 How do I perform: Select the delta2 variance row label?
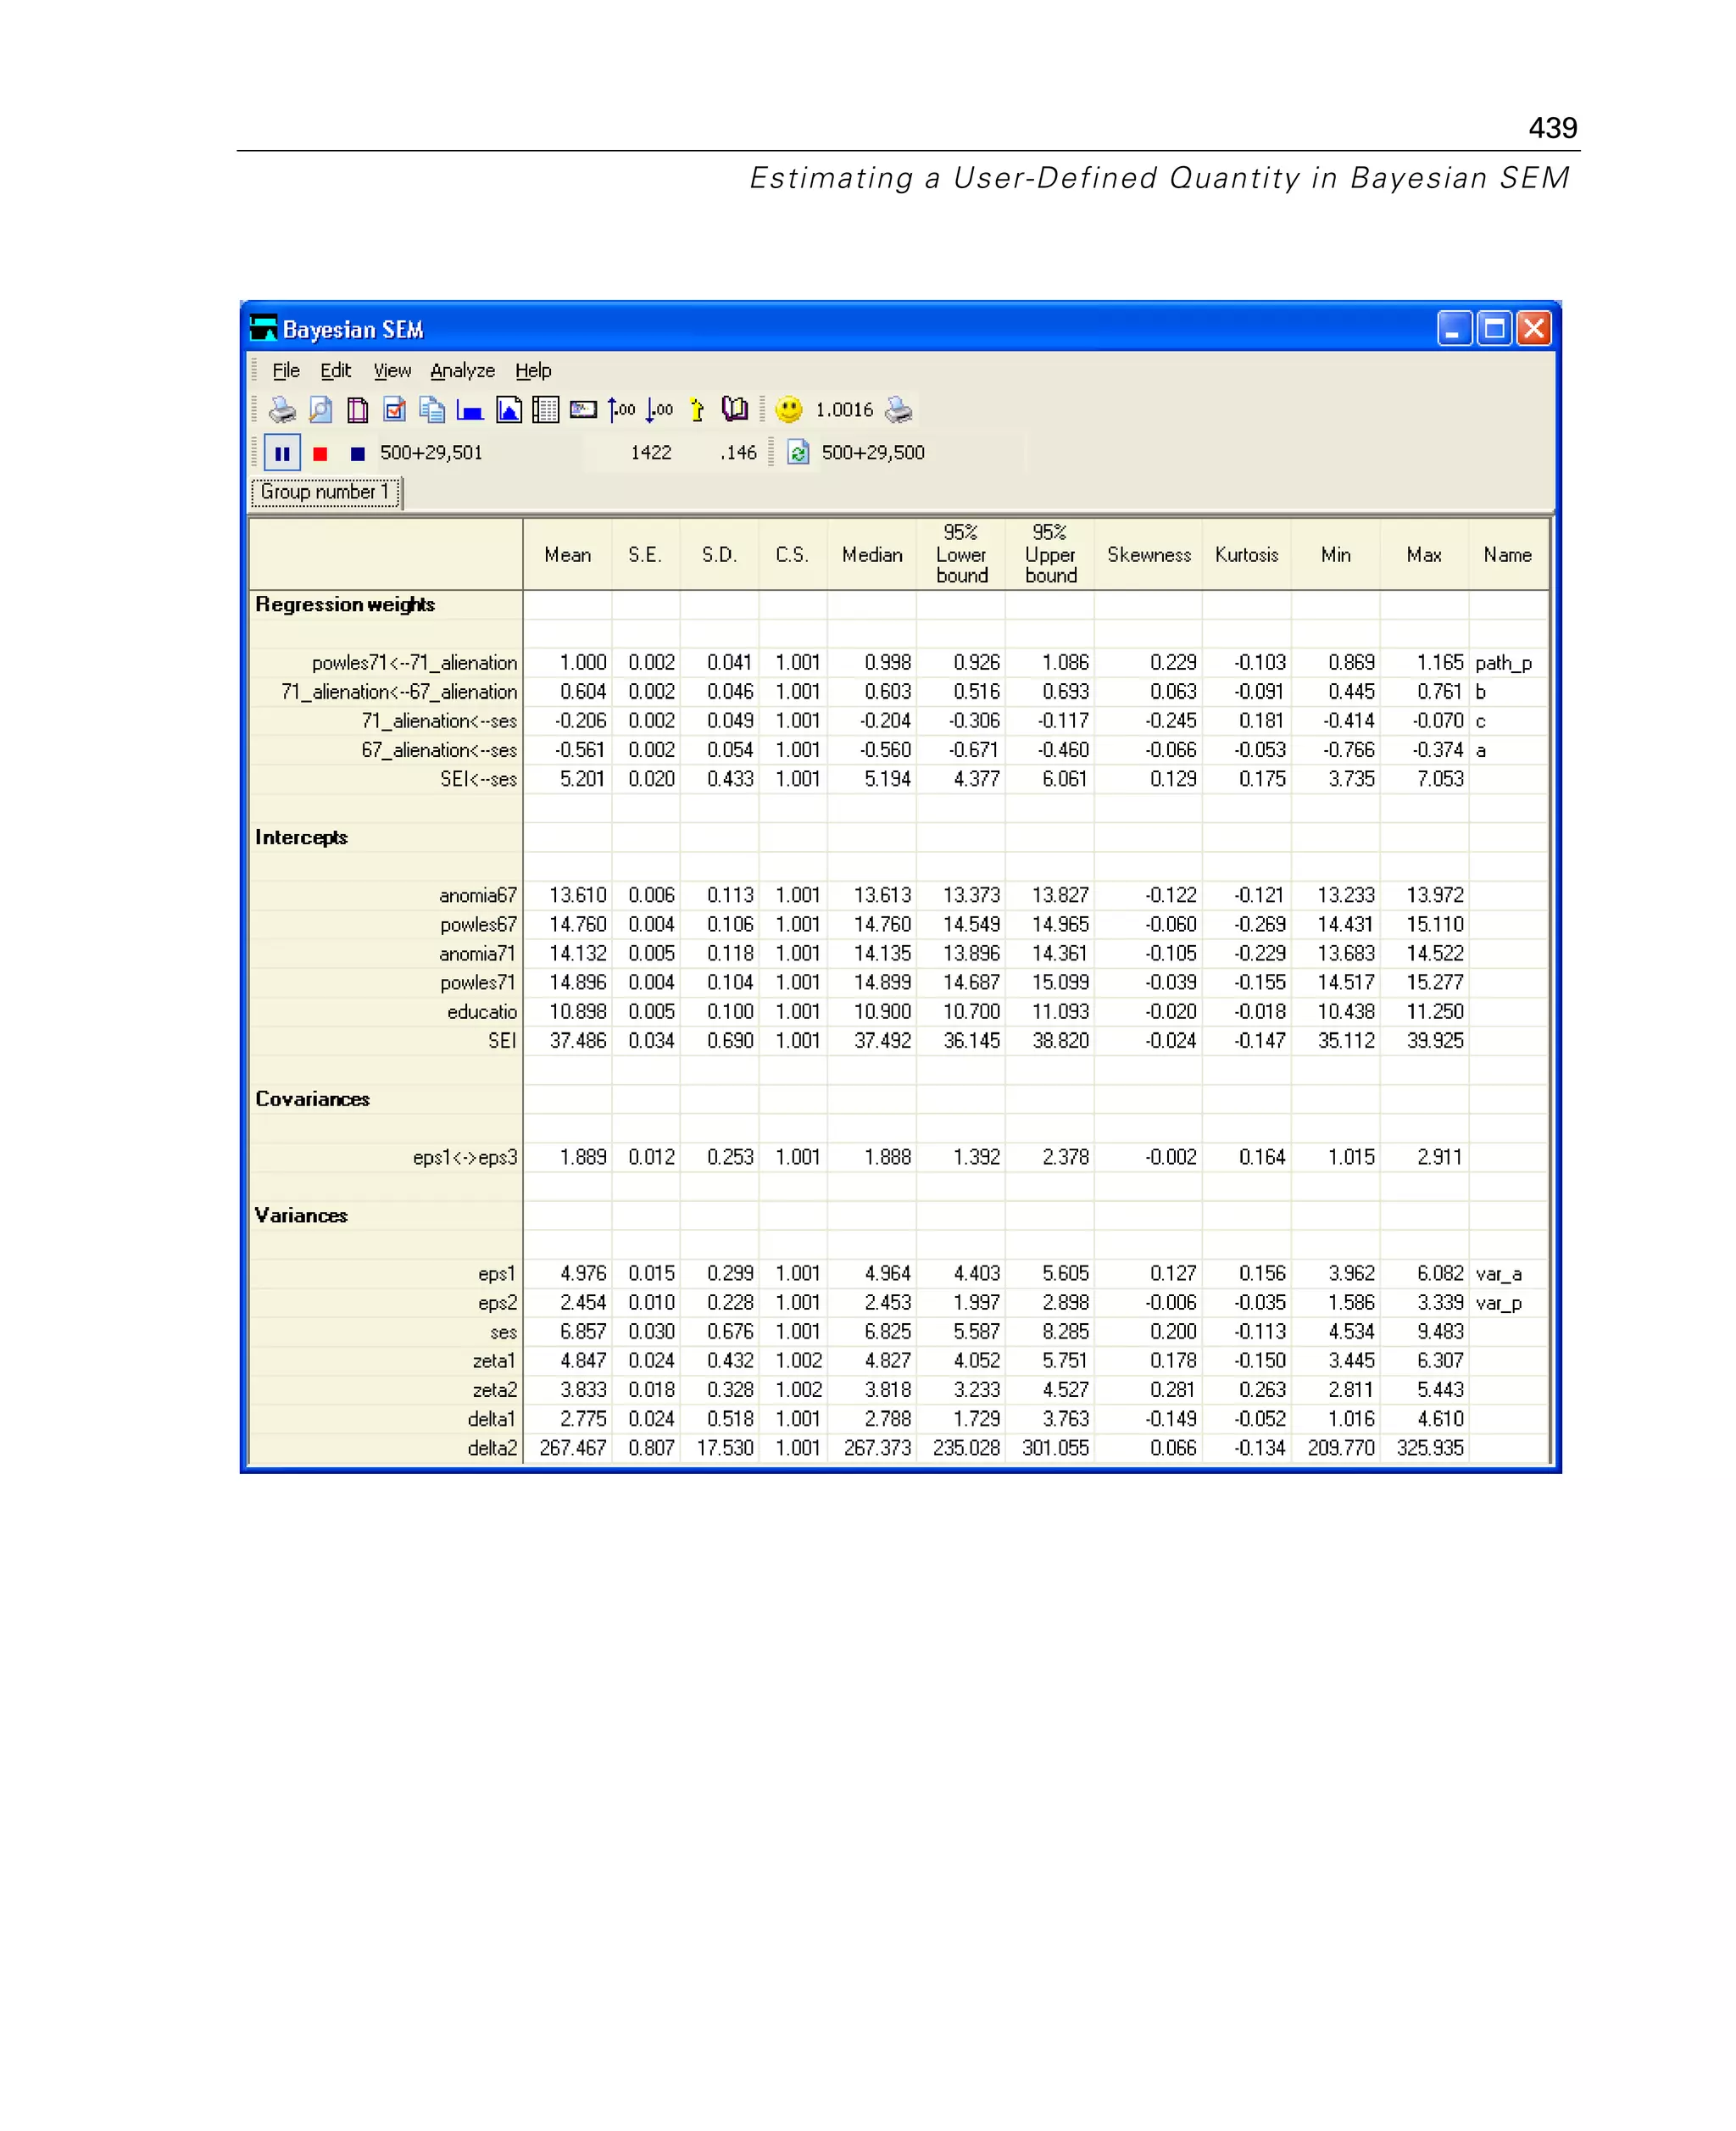point(492,1448)
